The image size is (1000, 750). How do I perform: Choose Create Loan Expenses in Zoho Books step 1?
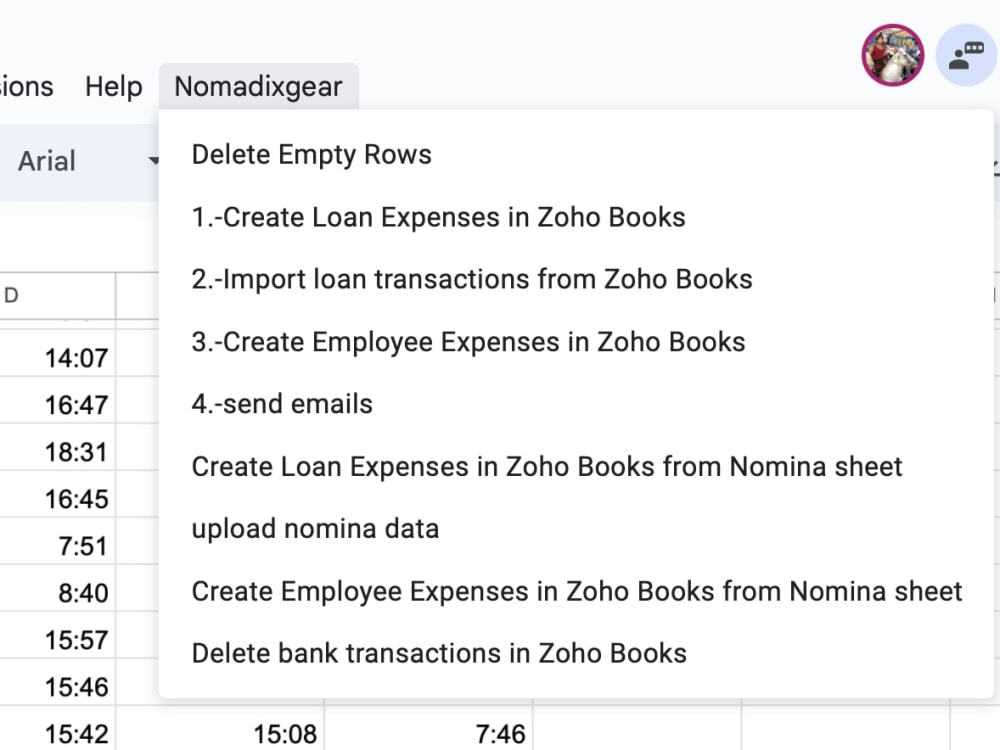438,217
